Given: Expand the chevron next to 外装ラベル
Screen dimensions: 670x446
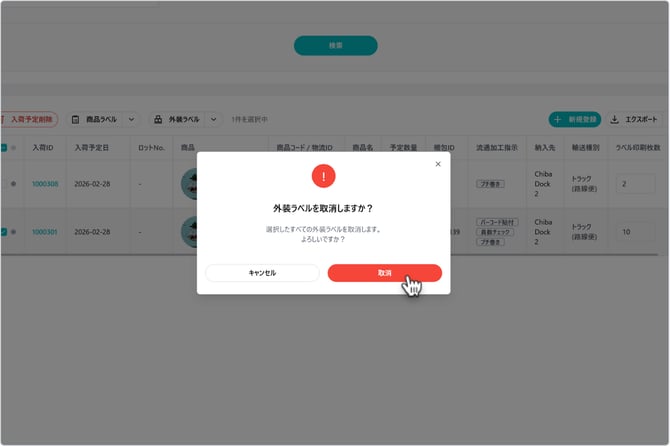Looking at the screenshot, I should tap(213, 119).
